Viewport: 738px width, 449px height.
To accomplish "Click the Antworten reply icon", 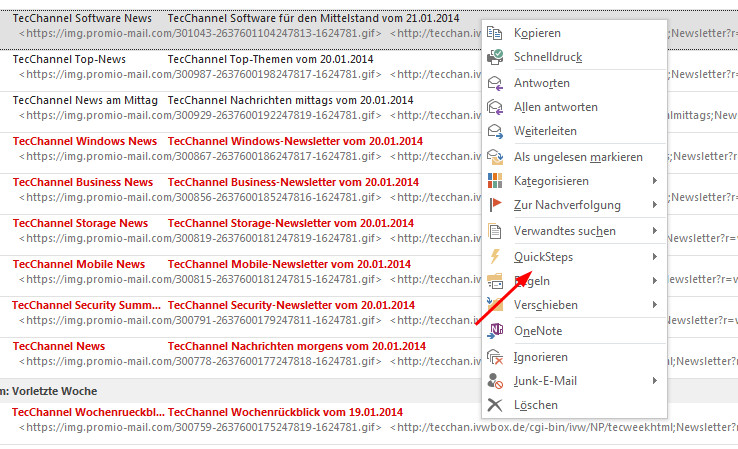I will coord(495,83).
